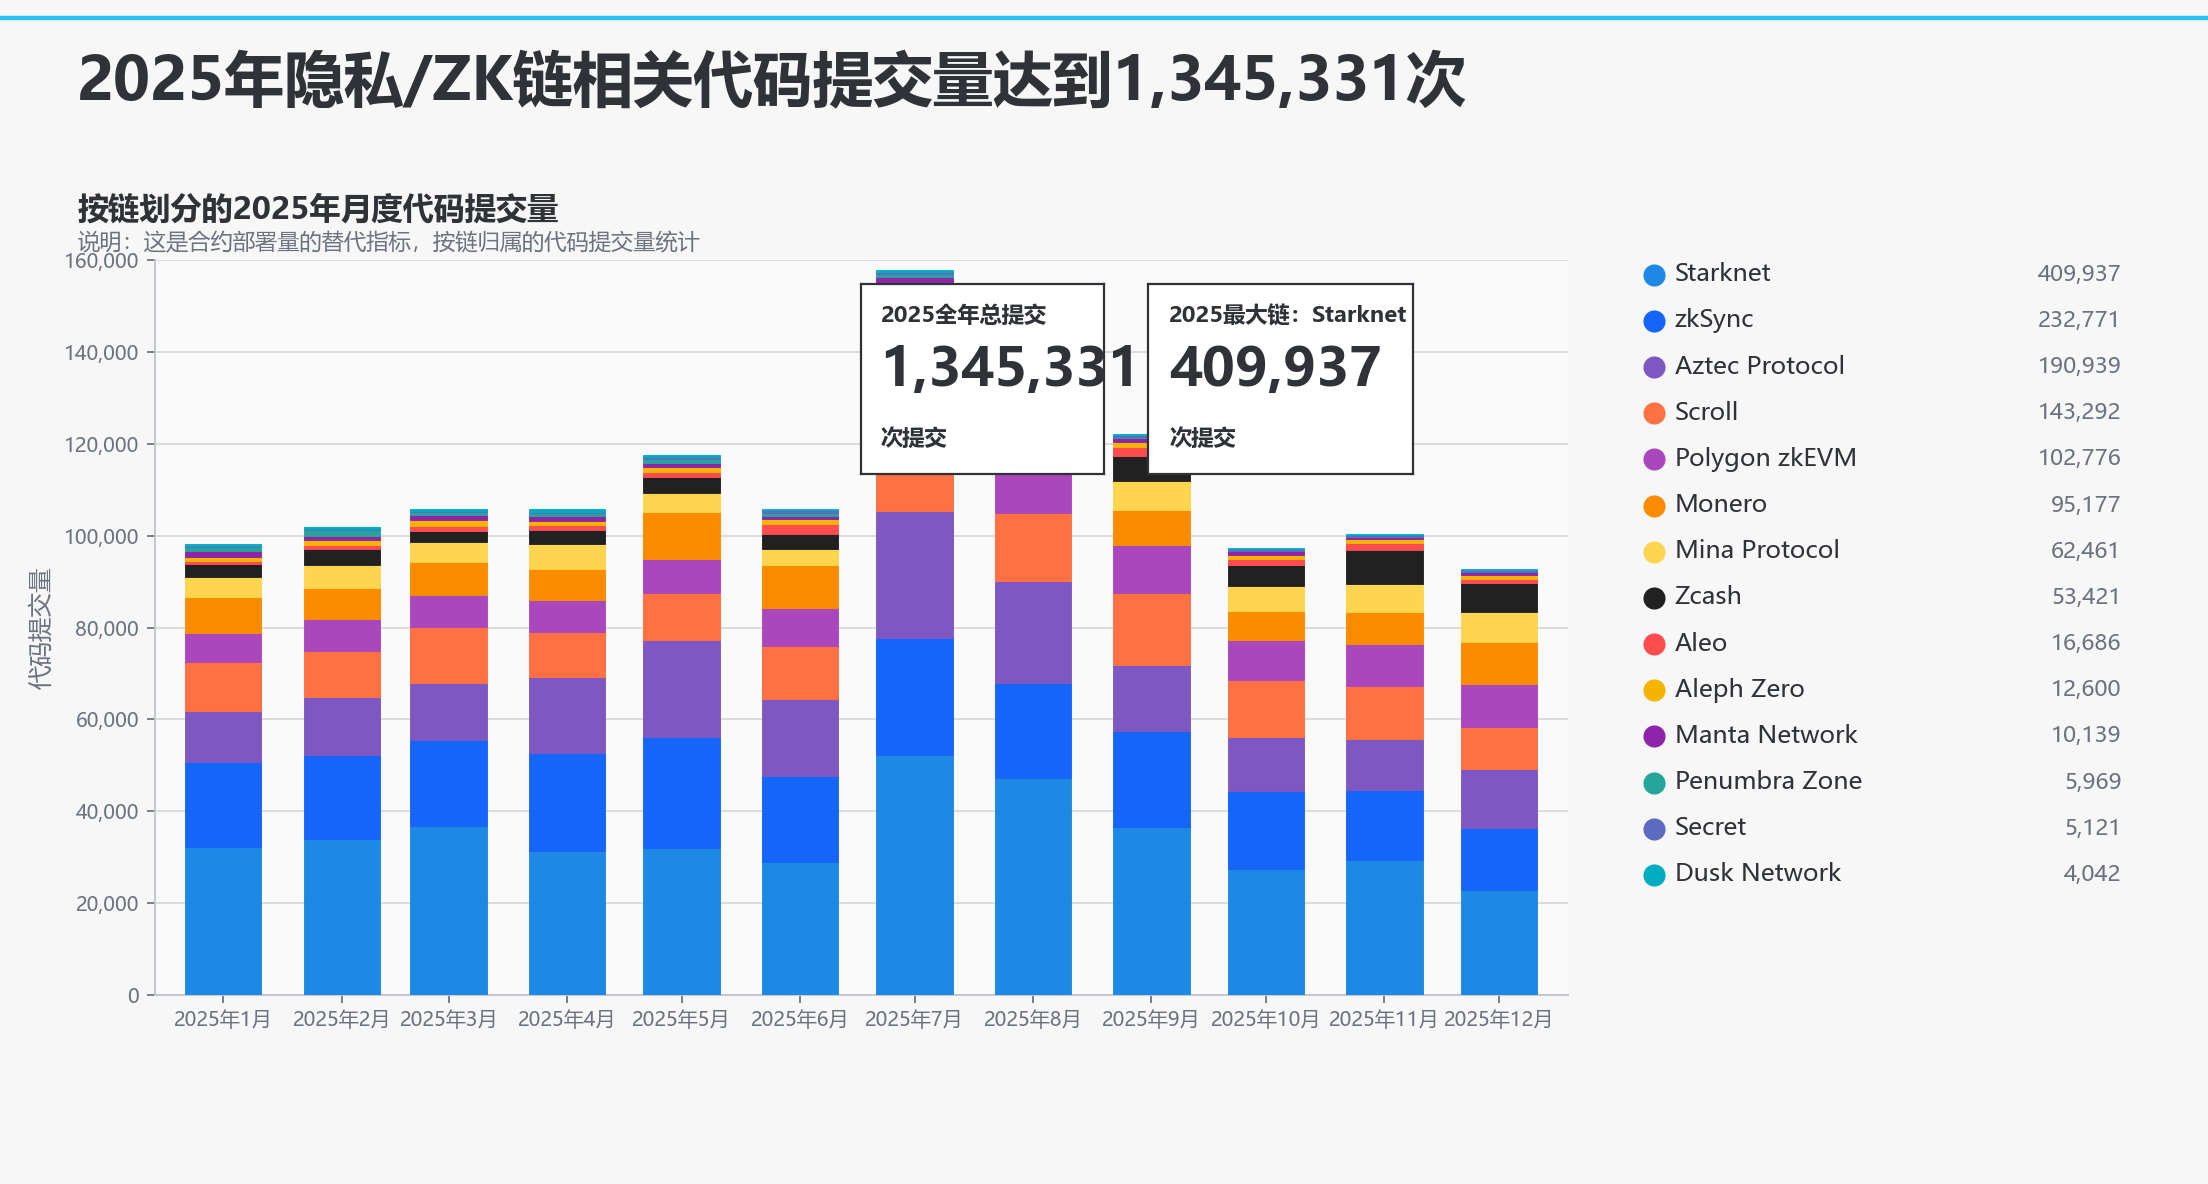
Task: Click the Scroll legend color dot
Action: 1654,413
